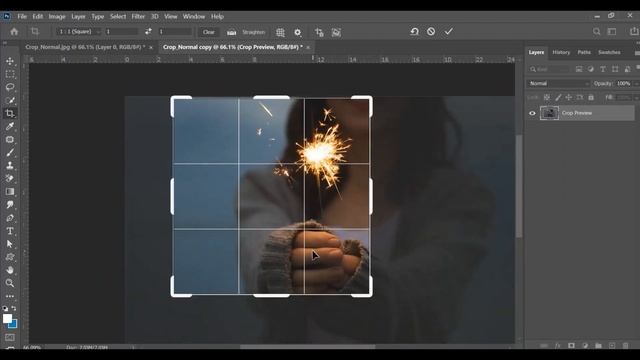Click the foreground color swatch
The image size is (640, 360).
(7, 319)
